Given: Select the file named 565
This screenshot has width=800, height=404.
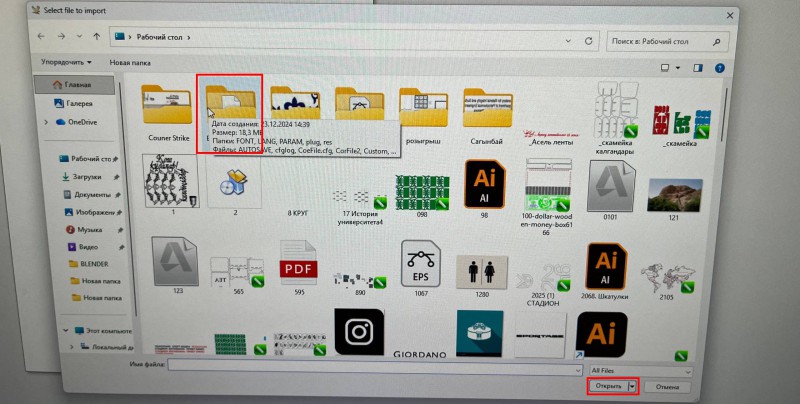Looking at the screenshot, I should point(238,275).
